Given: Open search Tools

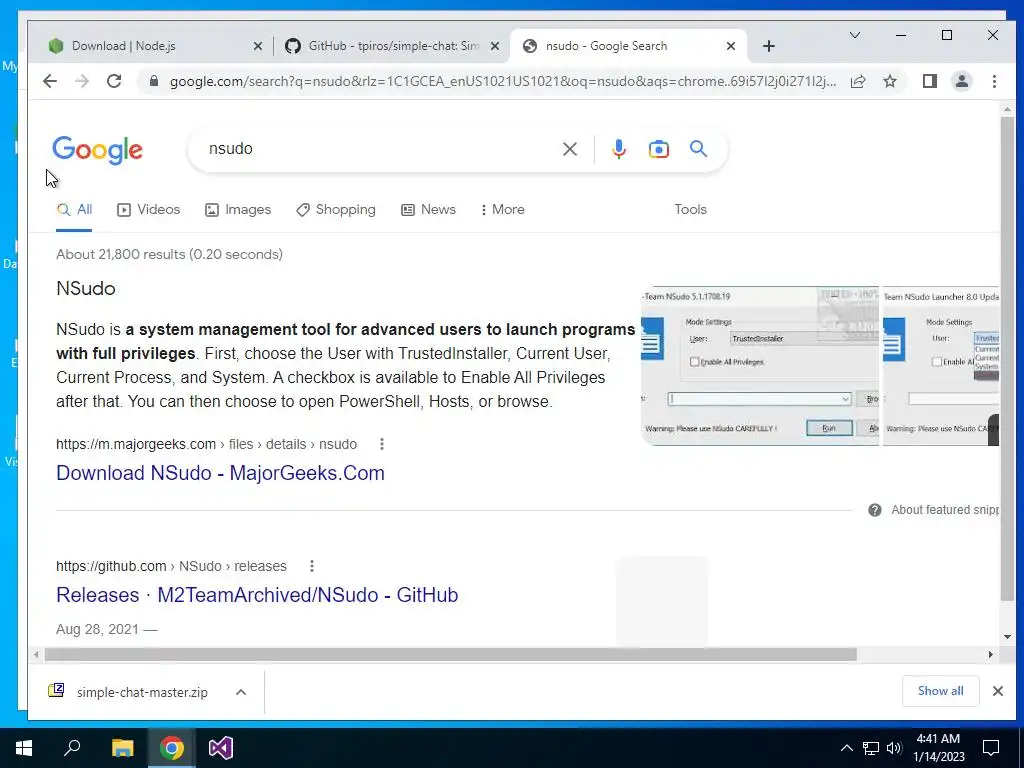Looking at the screenshot, I should tap(690, 210).
